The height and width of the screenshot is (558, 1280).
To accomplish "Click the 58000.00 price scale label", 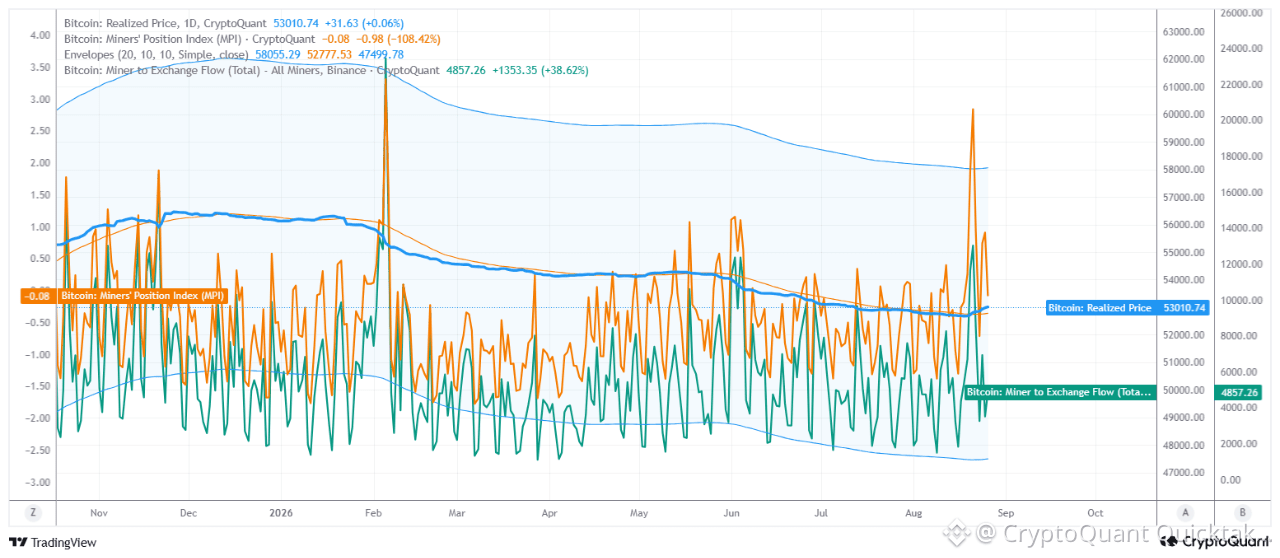I will [x=1183, y=170].
